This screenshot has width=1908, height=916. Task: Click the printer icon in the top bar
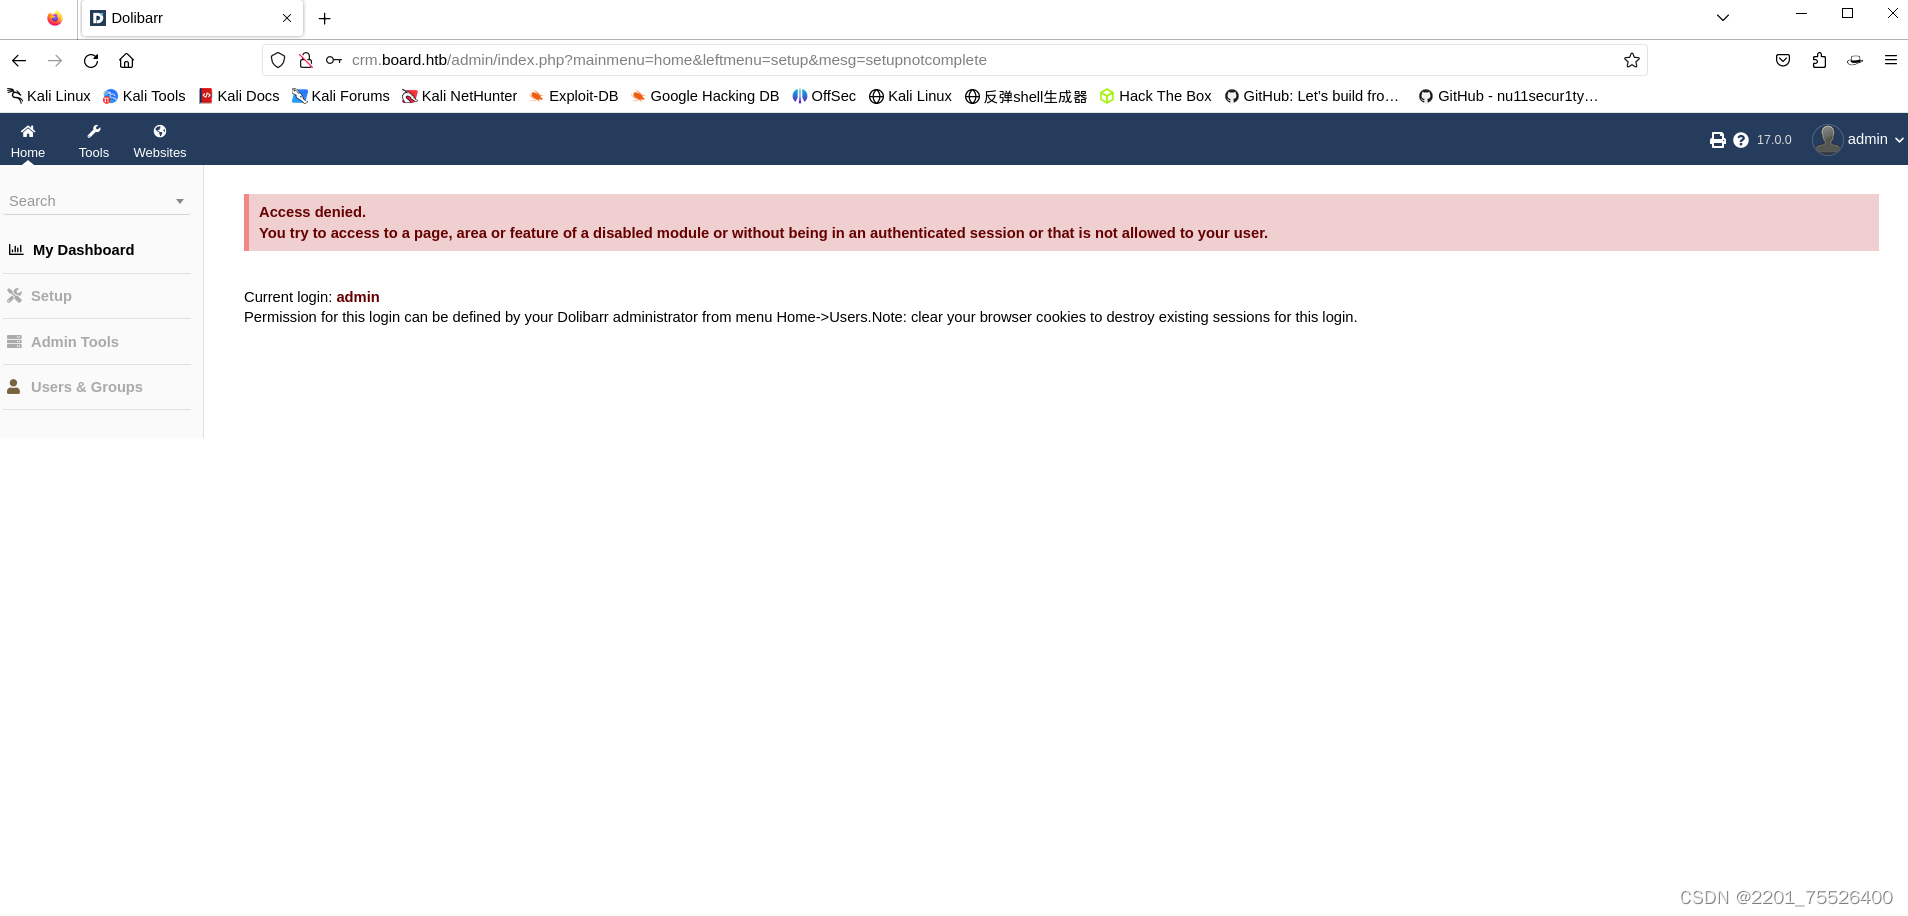(x=1718, y=140)
